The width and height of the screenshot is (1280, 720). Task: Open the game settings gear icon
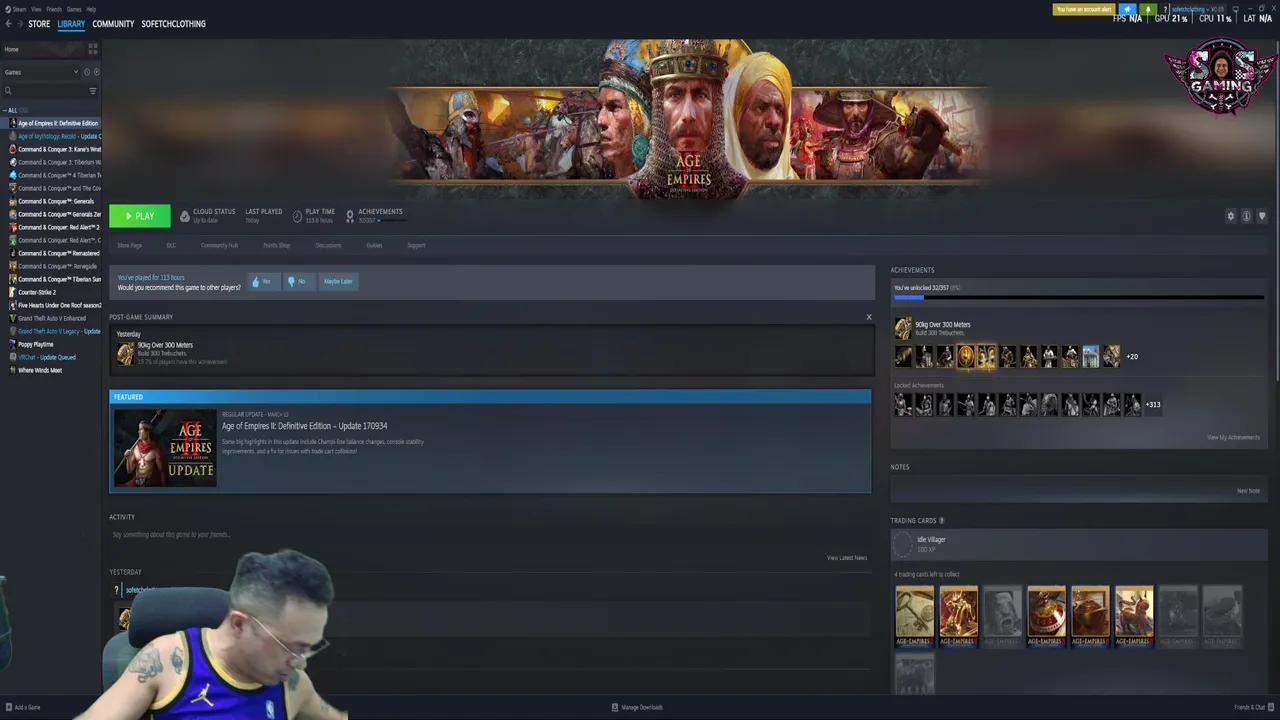[x=1230, y=216]
